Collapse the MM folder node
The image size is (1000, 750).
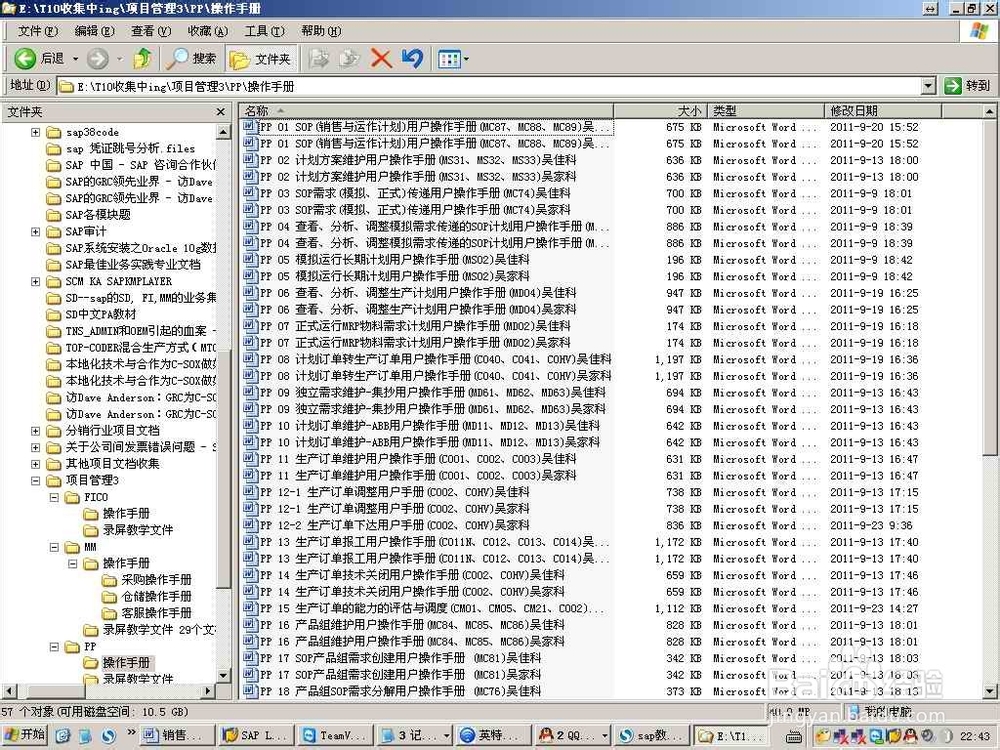click(54, 547)
